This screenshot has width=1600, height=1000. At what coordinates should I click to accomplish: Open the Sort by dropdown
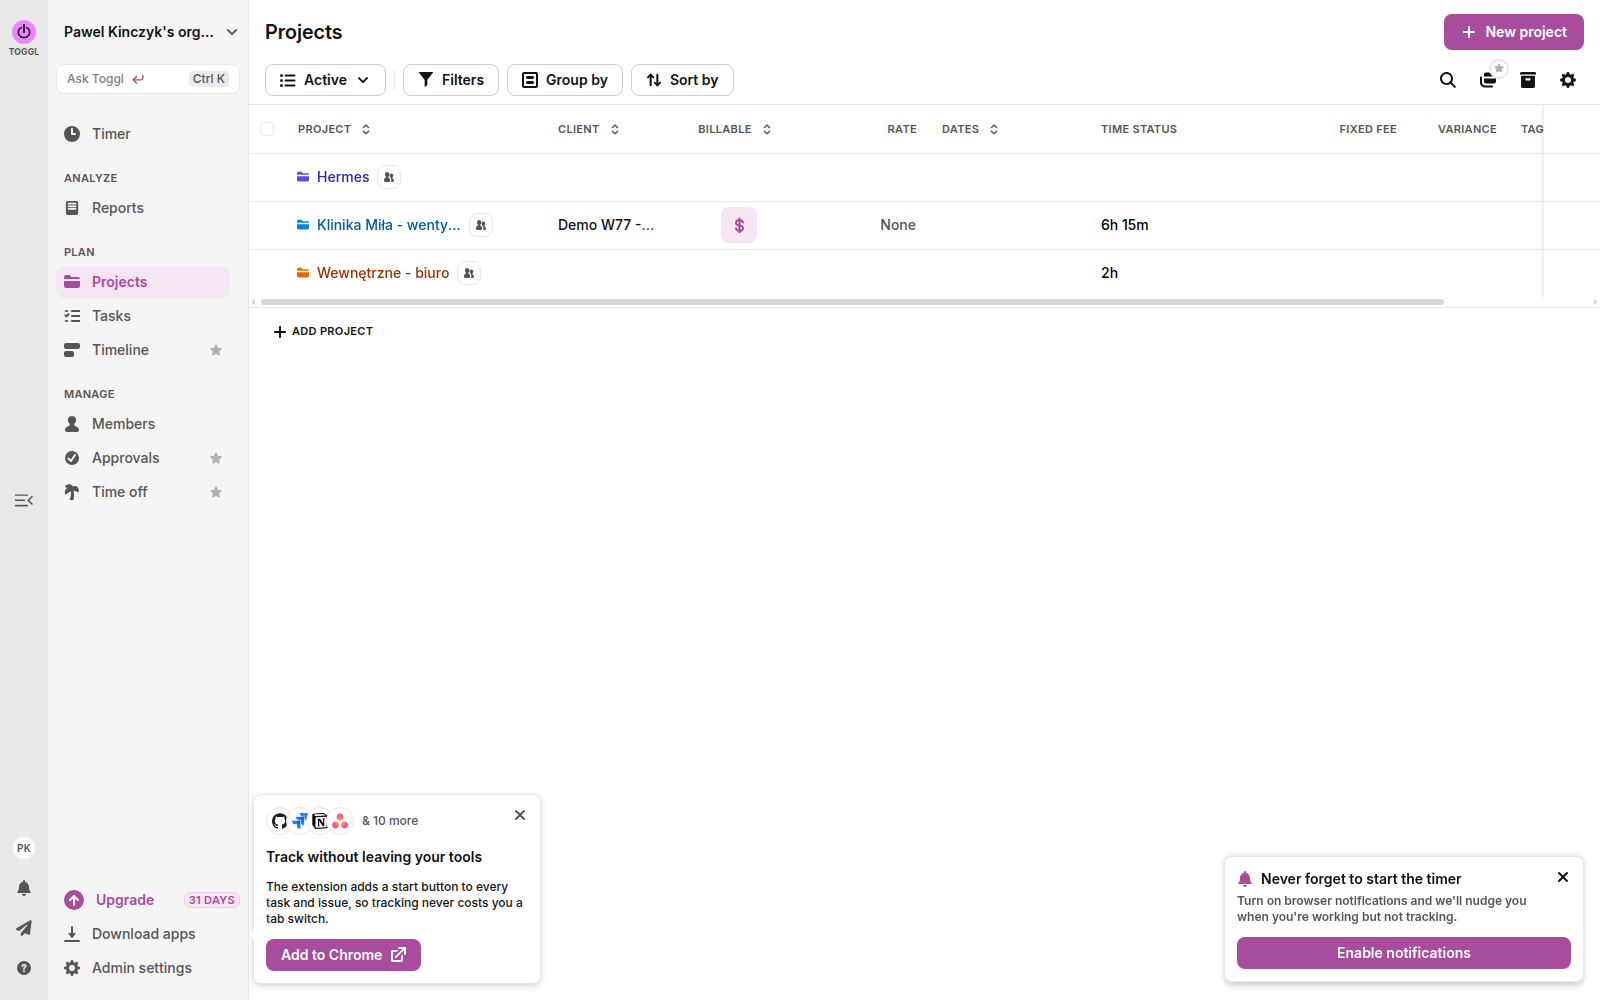[682, 80]
